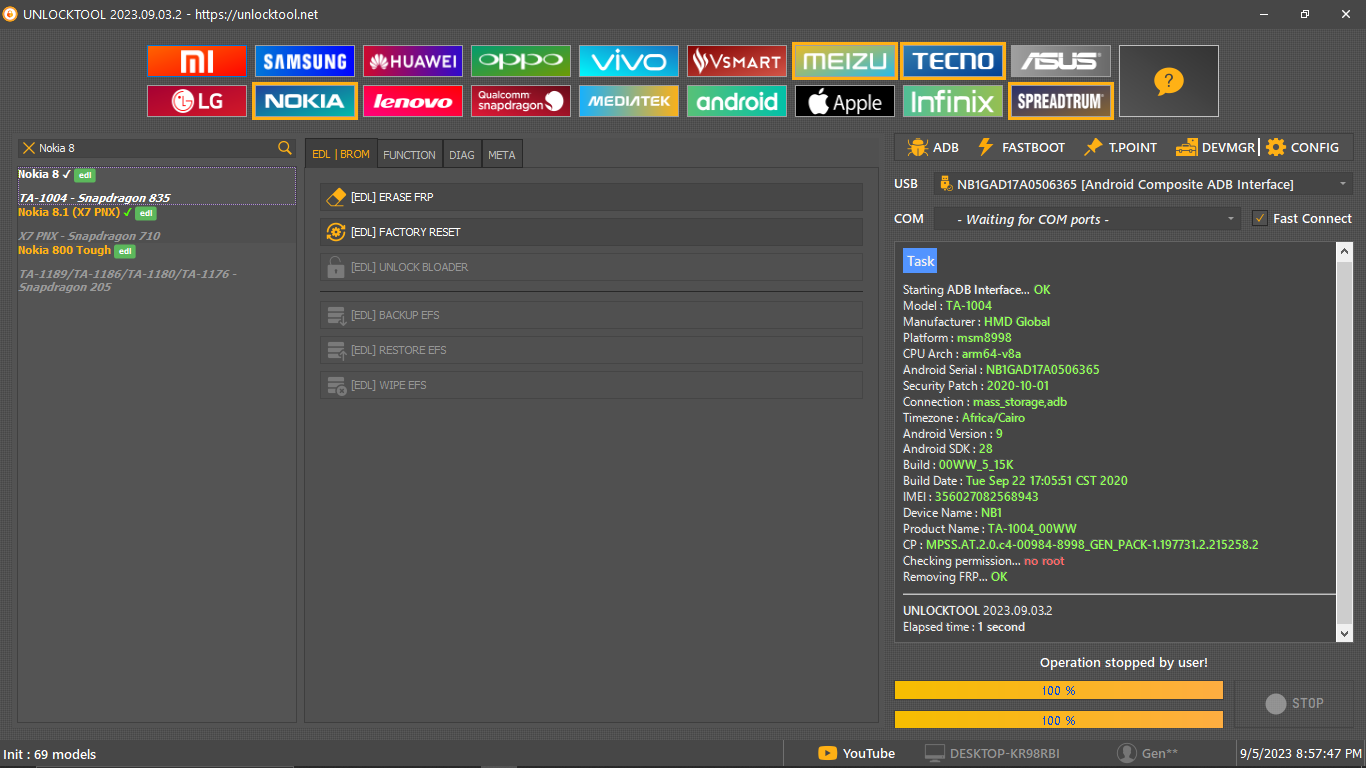This screenshot has width=1366, height=768.
Task: Click the Gen** user account icon
Action: 1127,753
